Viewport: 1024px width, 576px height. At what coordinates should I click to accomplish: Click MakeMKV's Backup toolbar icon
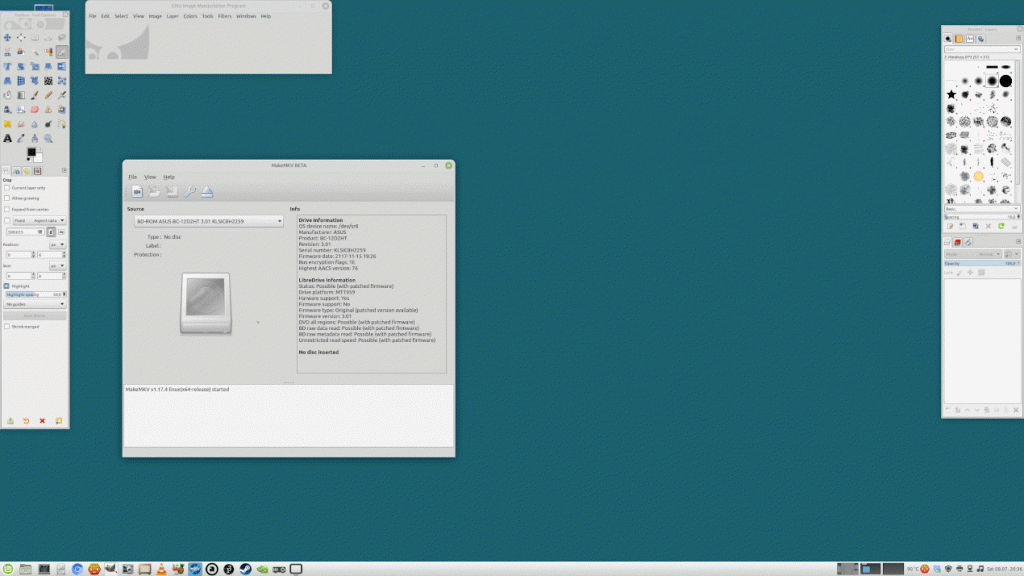172,191
